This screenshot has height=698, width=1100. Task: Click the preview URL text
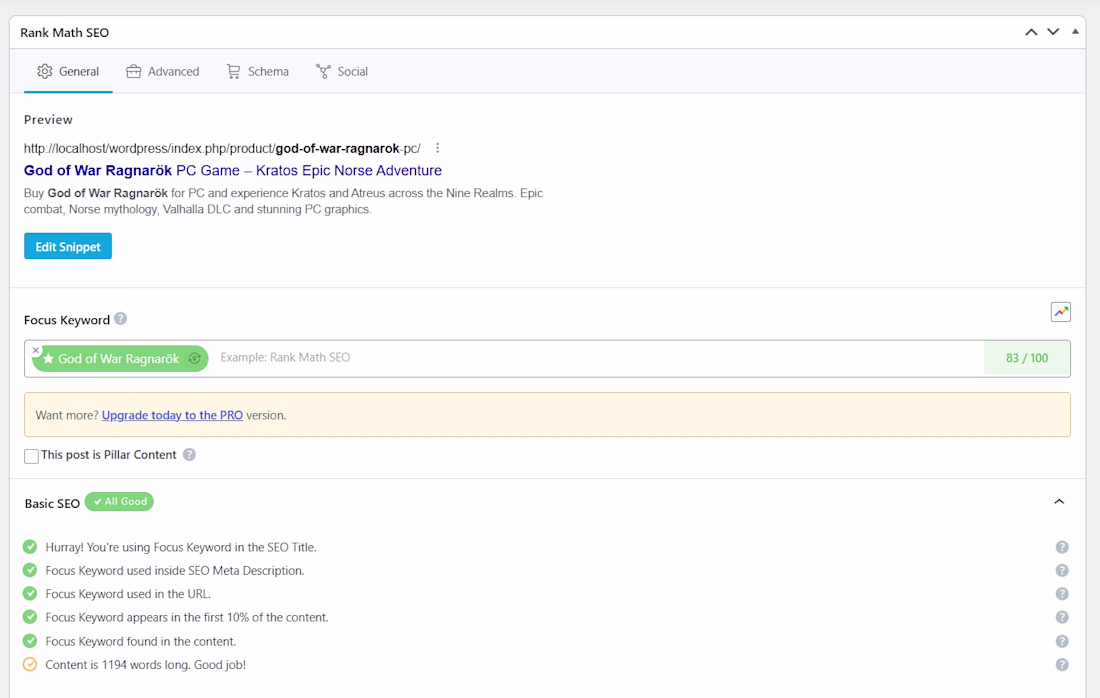tap(222, 149)
